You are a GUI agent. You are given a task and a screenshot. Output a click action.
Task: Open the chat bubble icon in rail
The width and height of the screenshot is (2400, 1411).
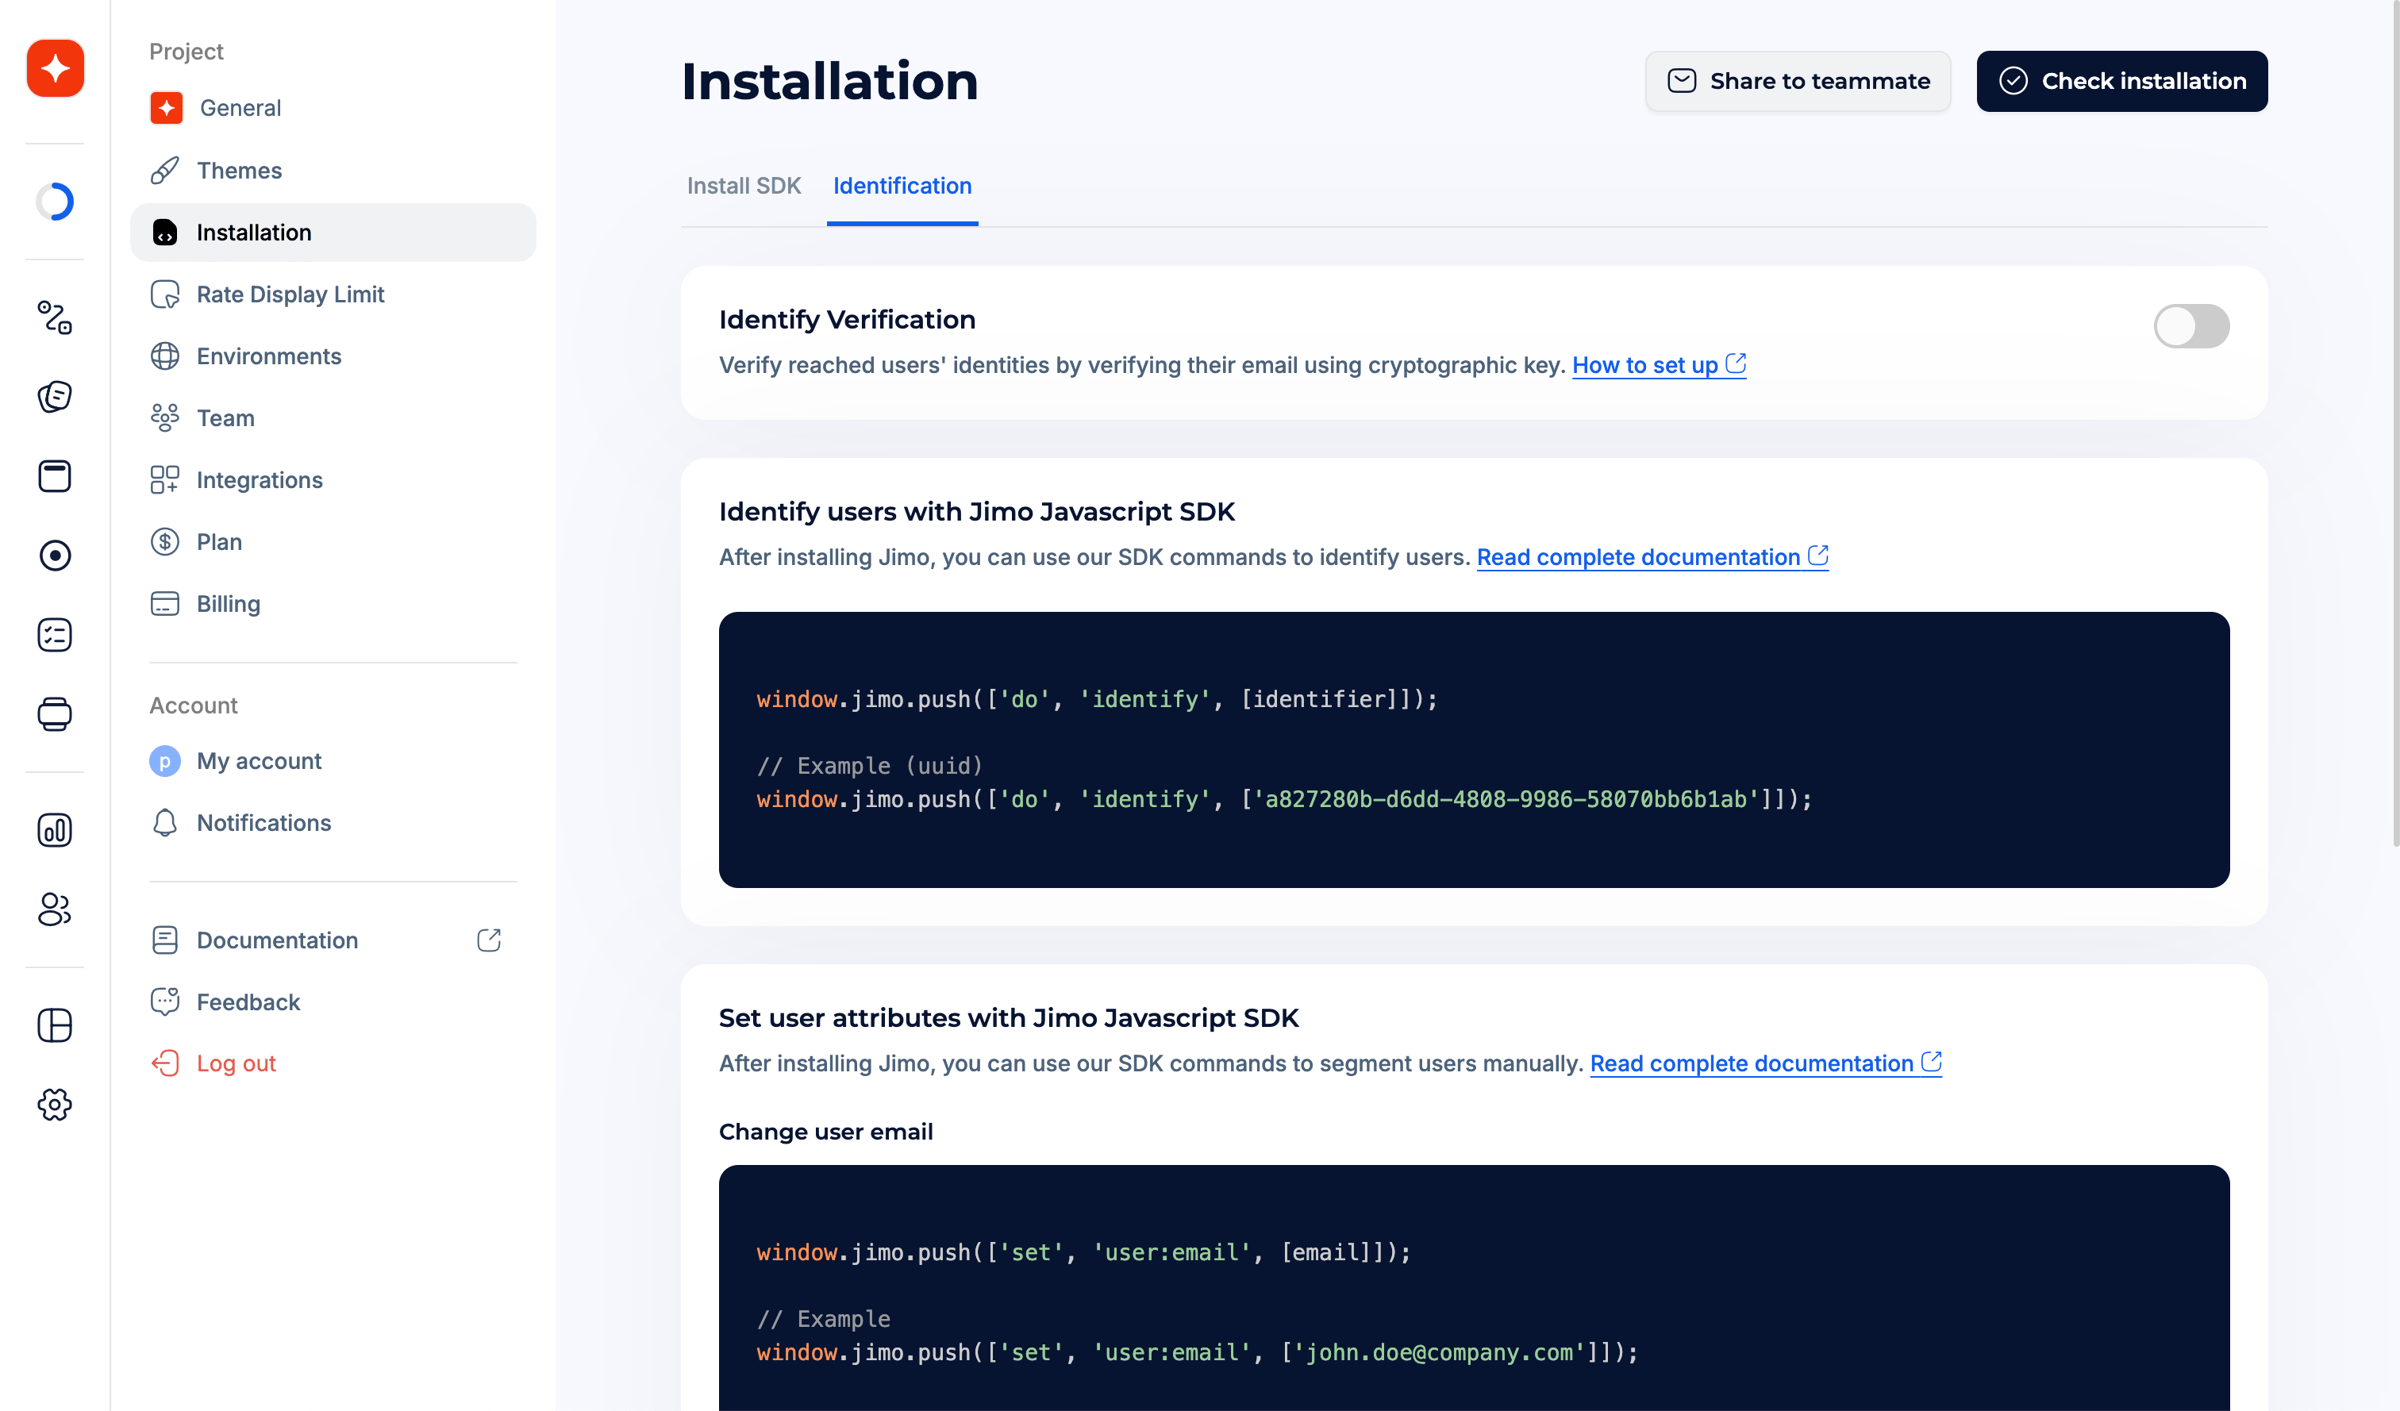(55, 397)
